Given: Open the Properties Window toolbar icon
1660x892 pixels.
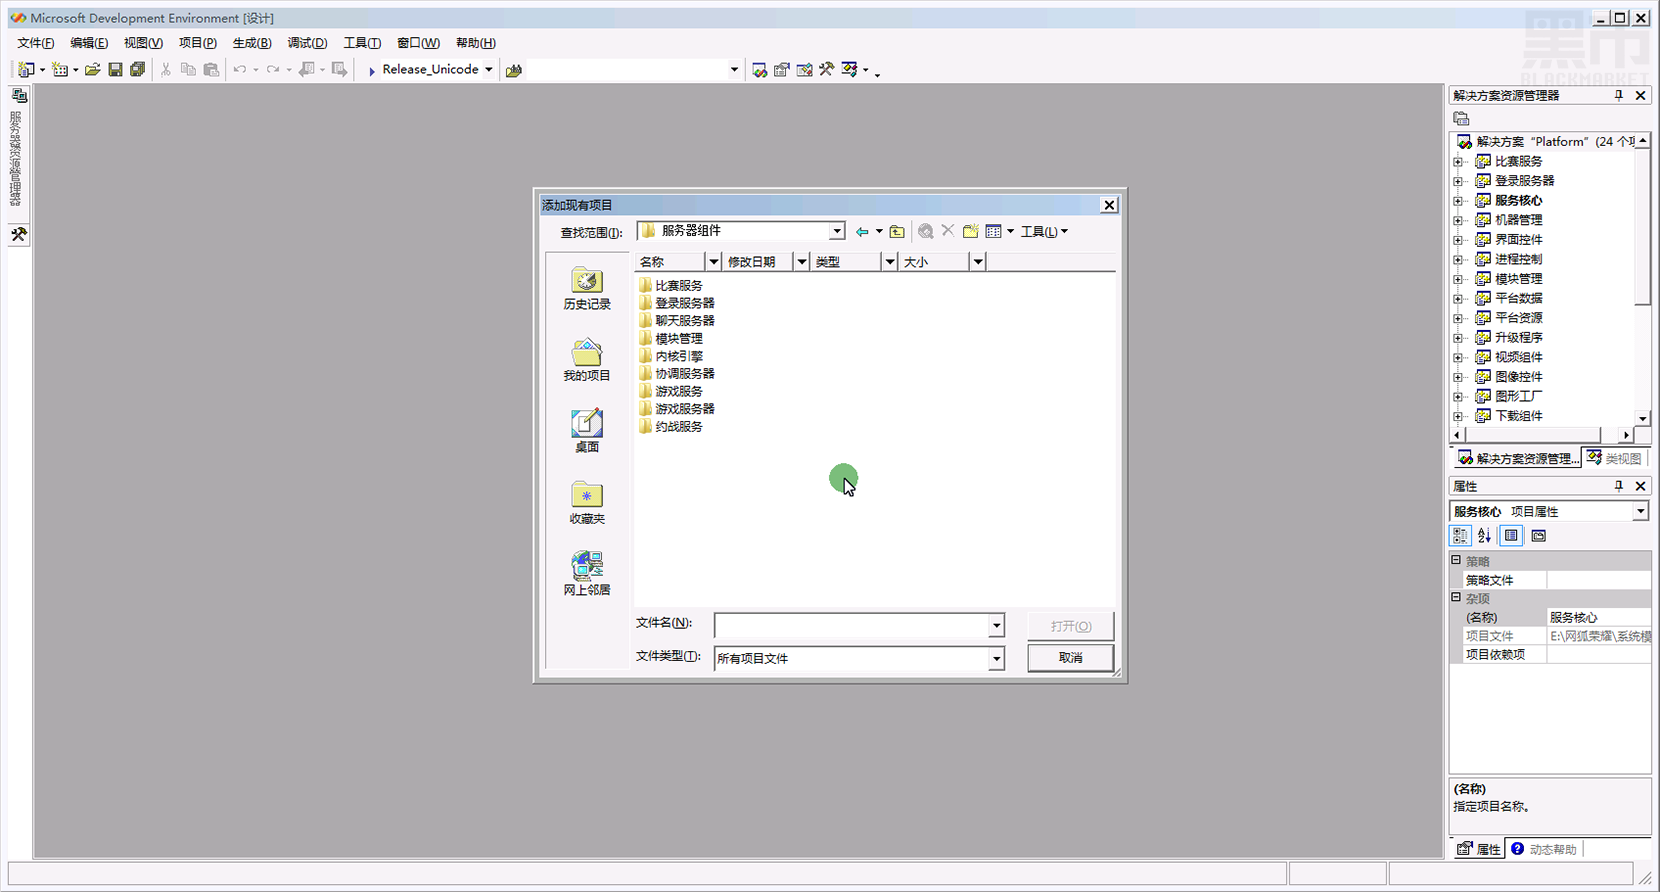Looking at the screenshot, I should (x=781, y=70).
